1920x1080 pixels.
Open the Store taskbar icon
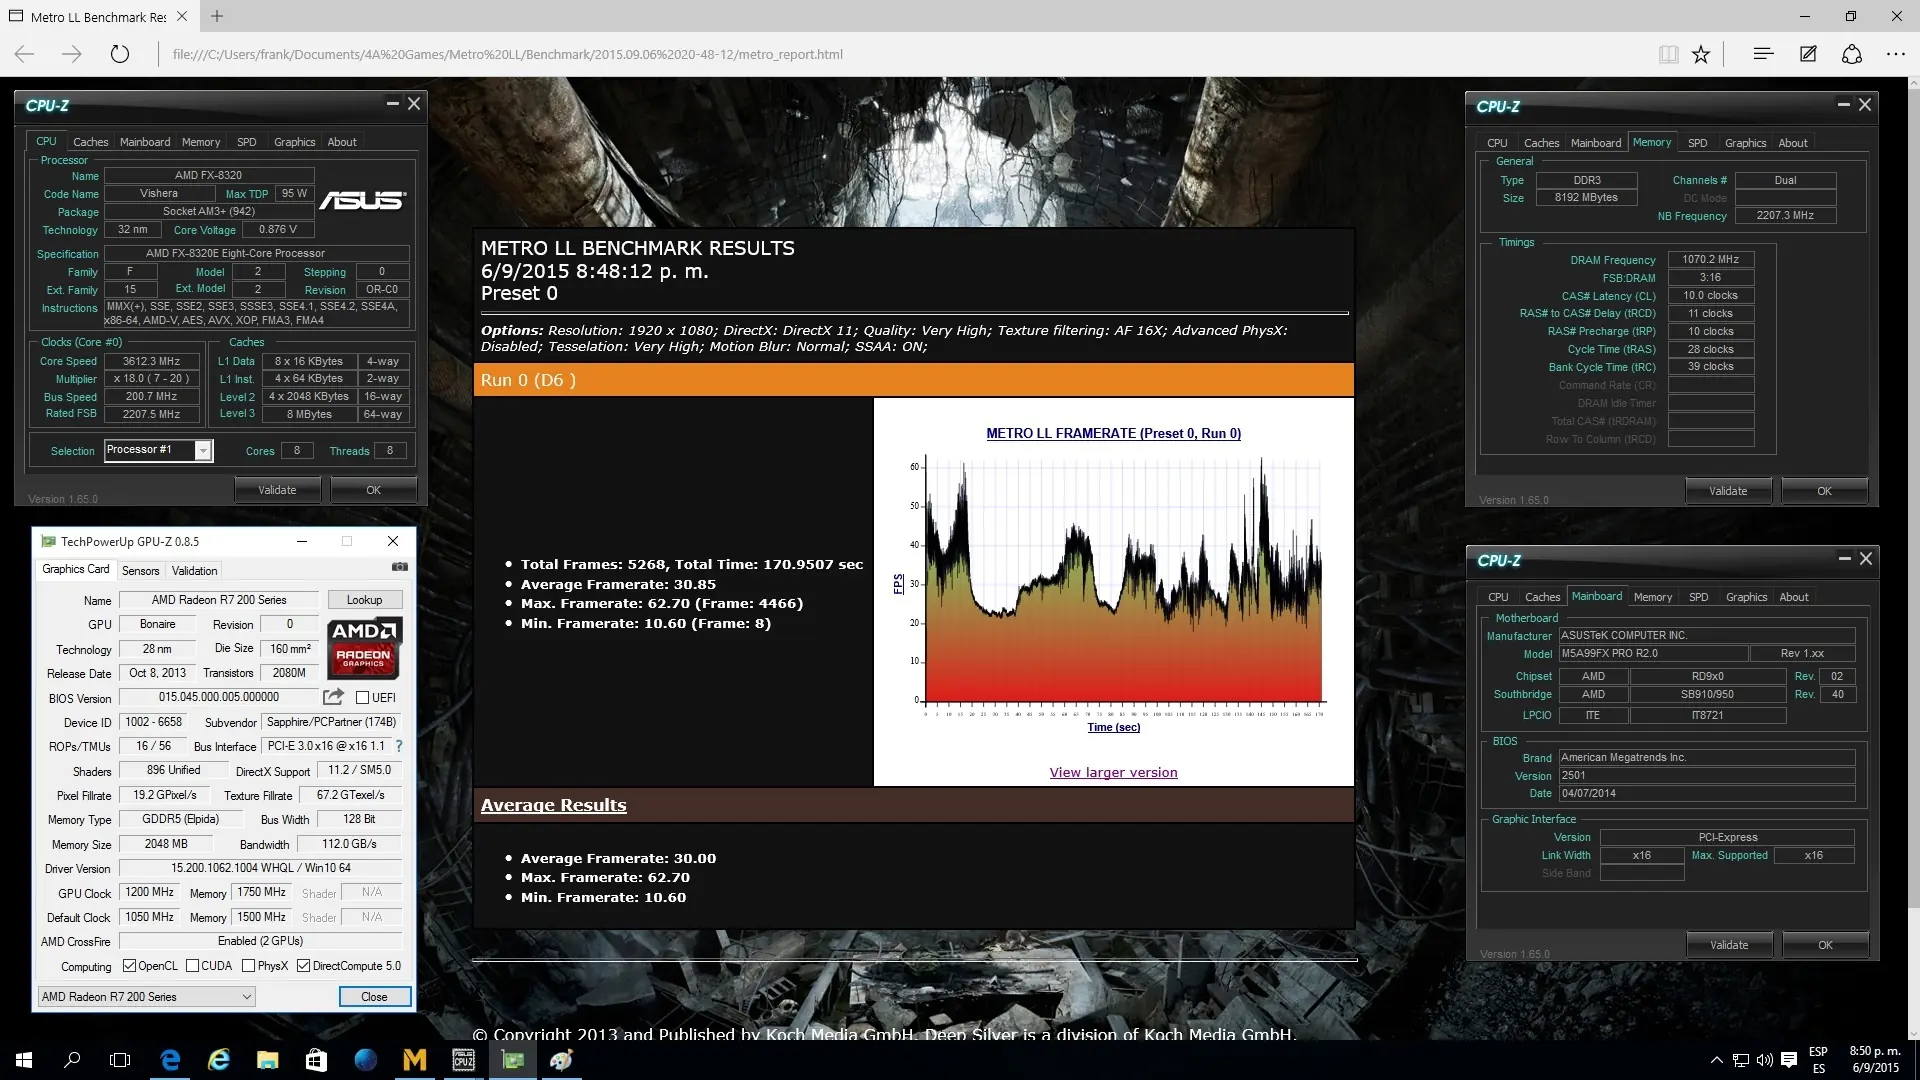pos(316,1060)
